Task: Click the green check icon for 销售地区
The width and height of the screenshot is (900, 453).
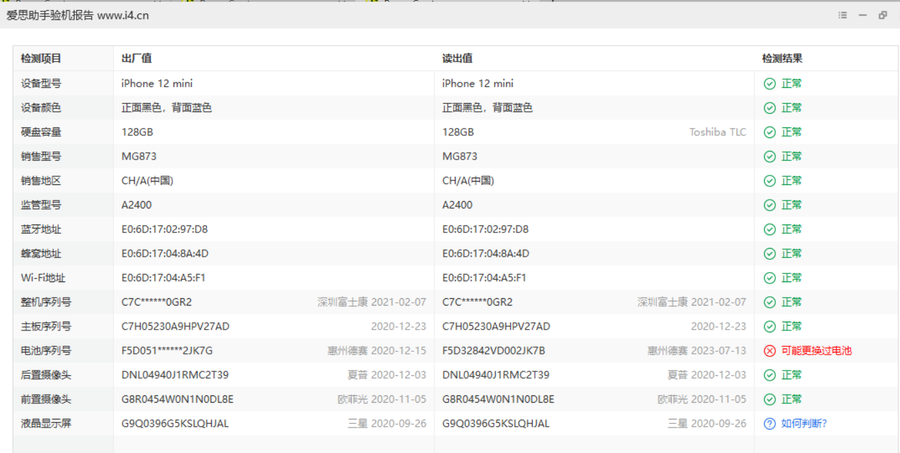Action: (770, 181)
